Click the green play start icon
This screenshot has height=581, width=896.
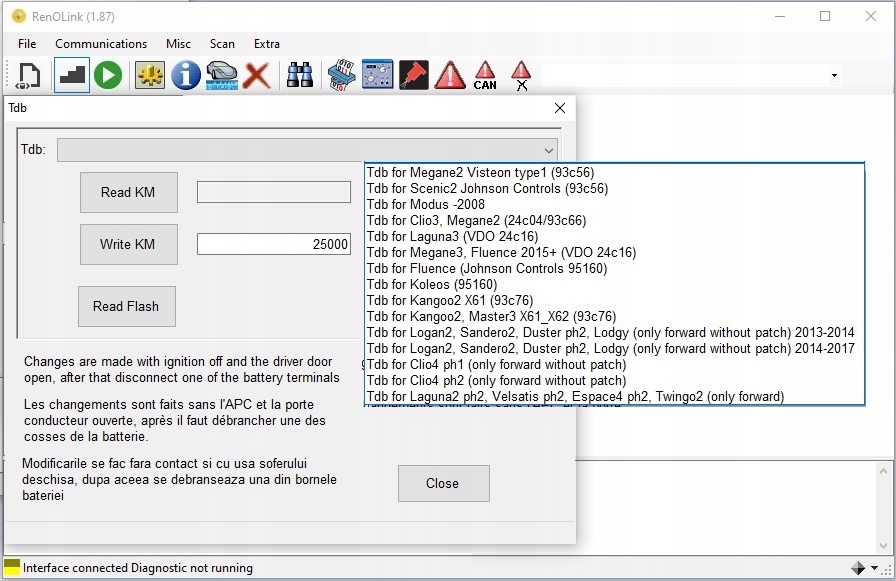(108, 75)
